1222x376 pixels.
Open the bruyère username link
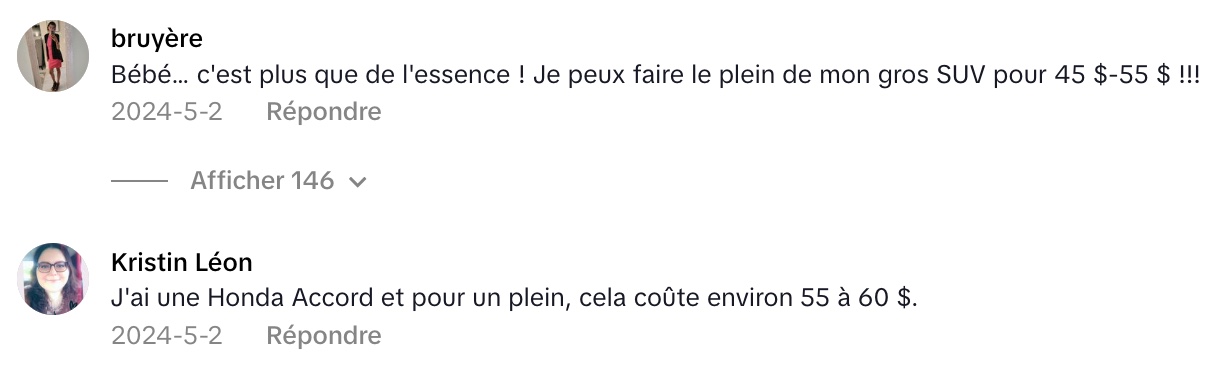158,39
